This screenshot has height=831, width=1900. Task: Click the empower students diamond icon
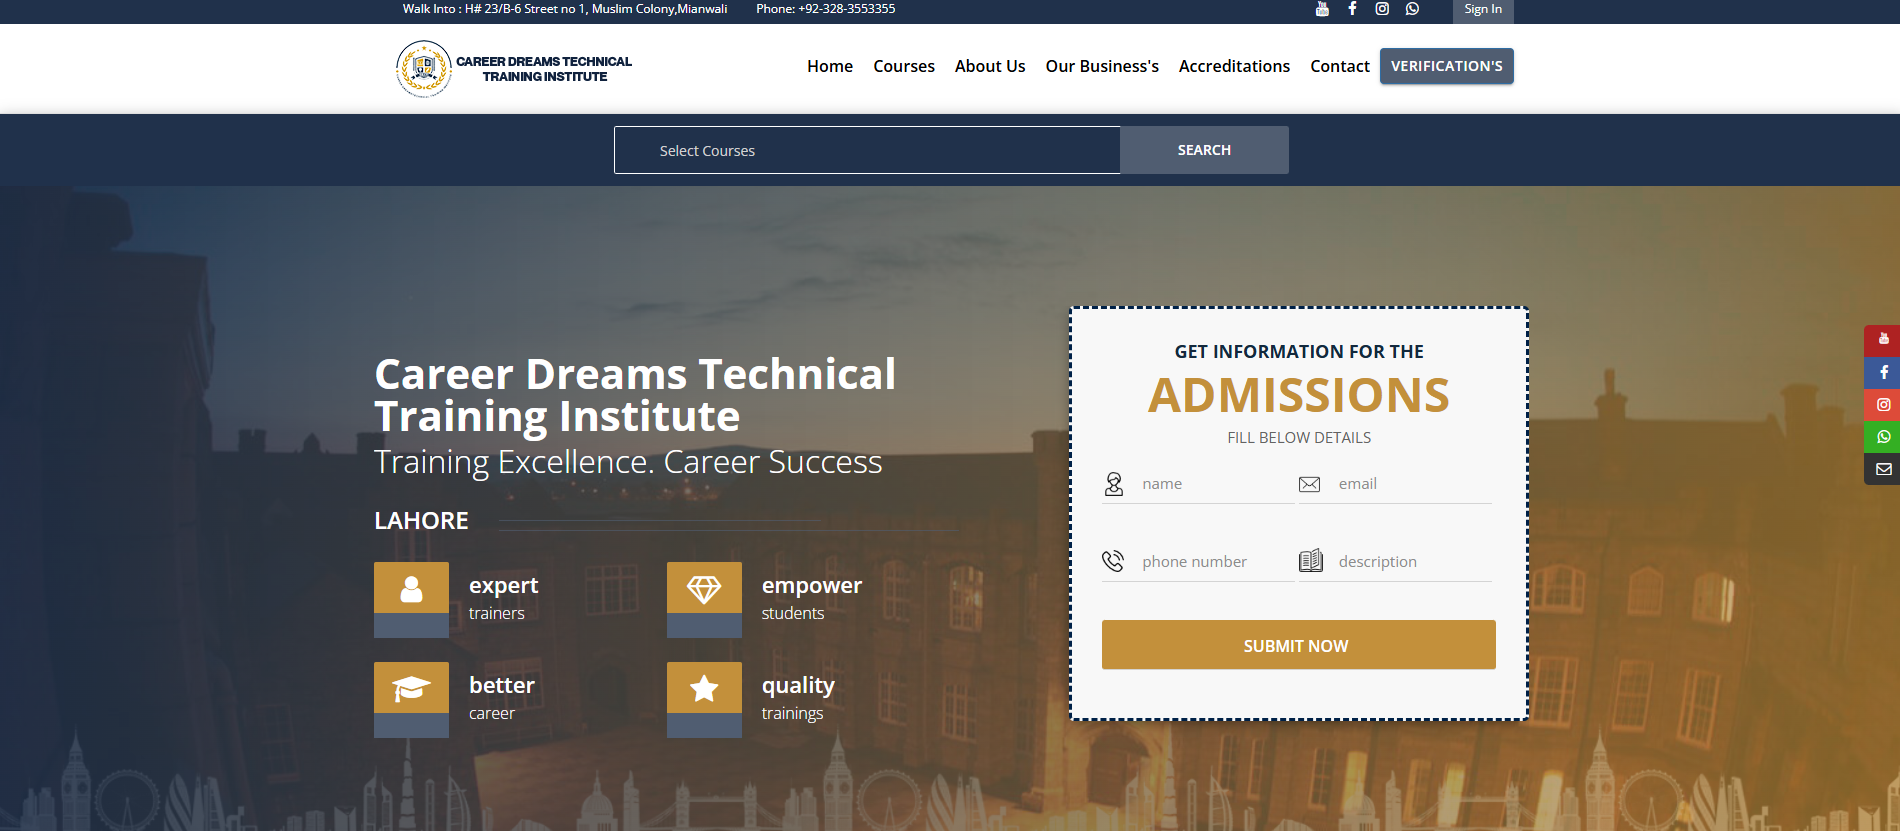point(704,588)
